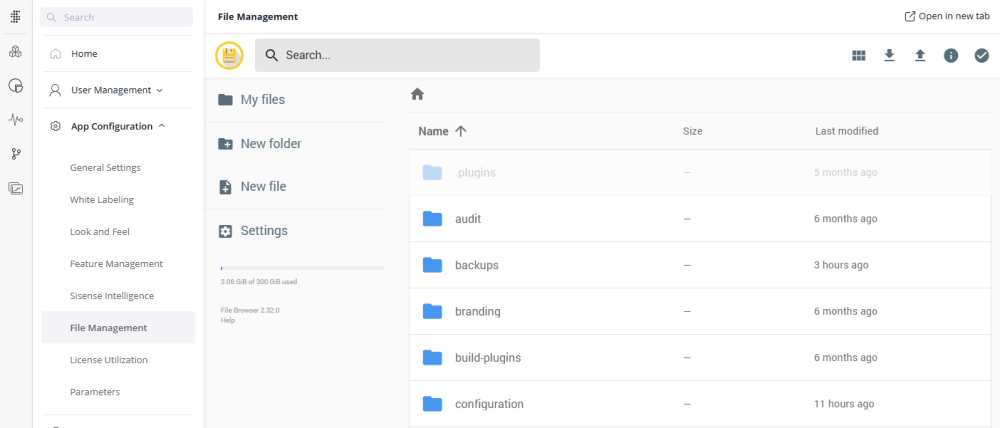The height and width of the screenshot is (428, 1000).
Task: Toggle the select multiple checkmark icon
Action: [x=981, y=56]
